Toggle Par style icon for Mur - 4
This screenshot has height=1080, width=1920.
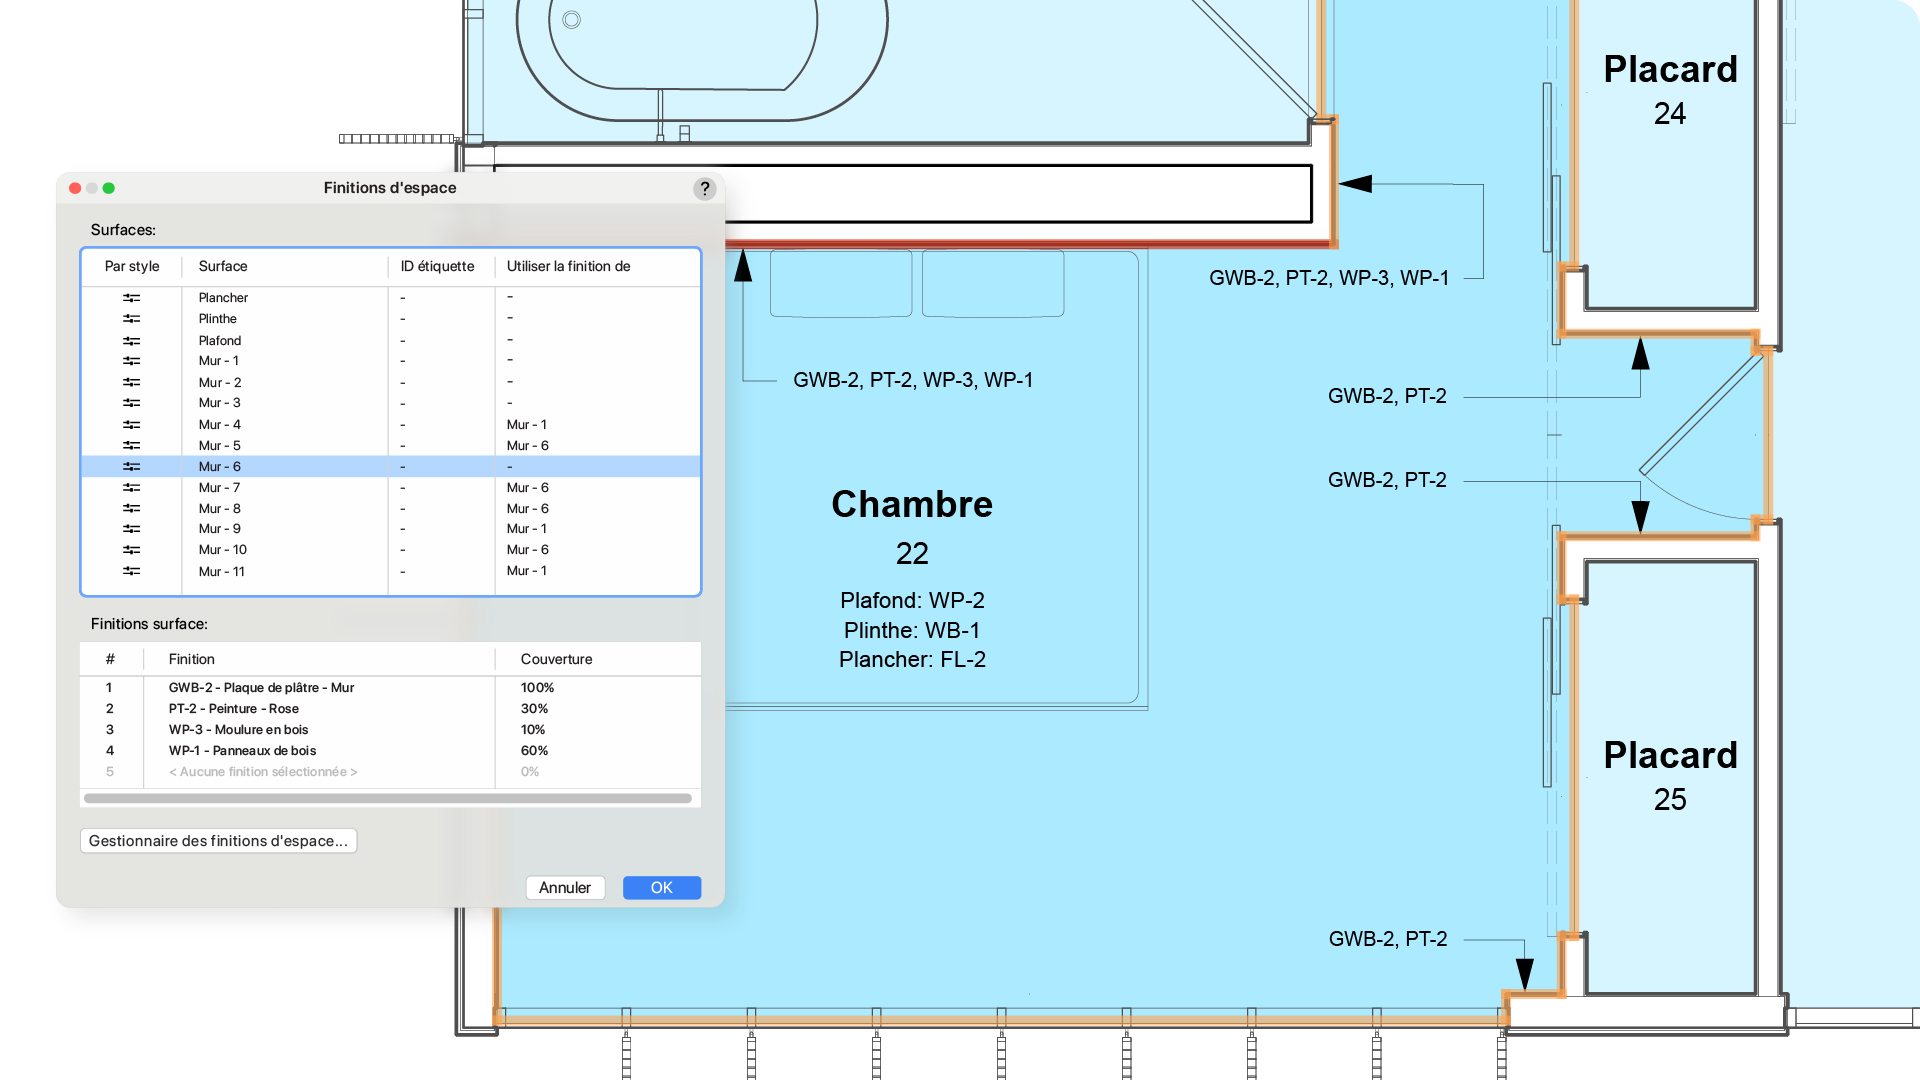tap(131, 425)
